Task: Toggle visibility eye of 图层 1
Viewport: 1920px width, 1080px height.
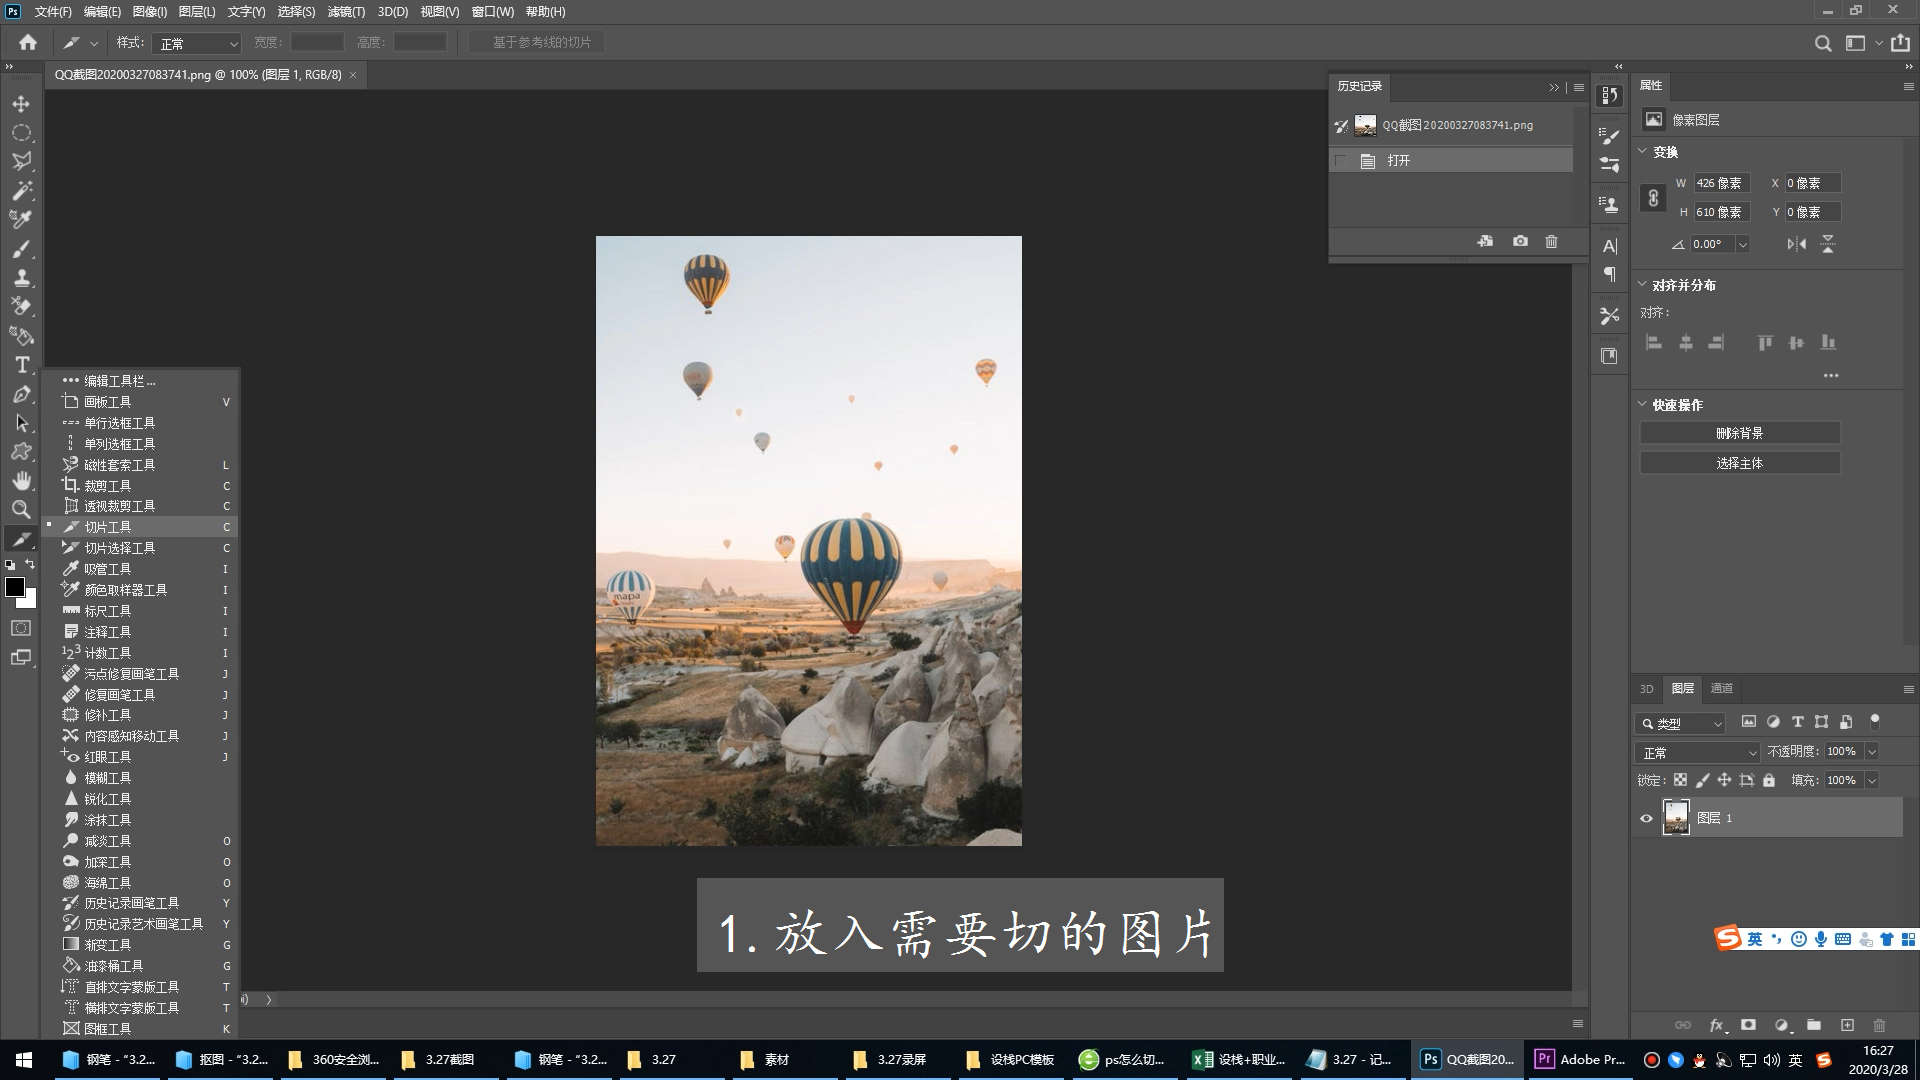Action: (x=1646, y=818)
